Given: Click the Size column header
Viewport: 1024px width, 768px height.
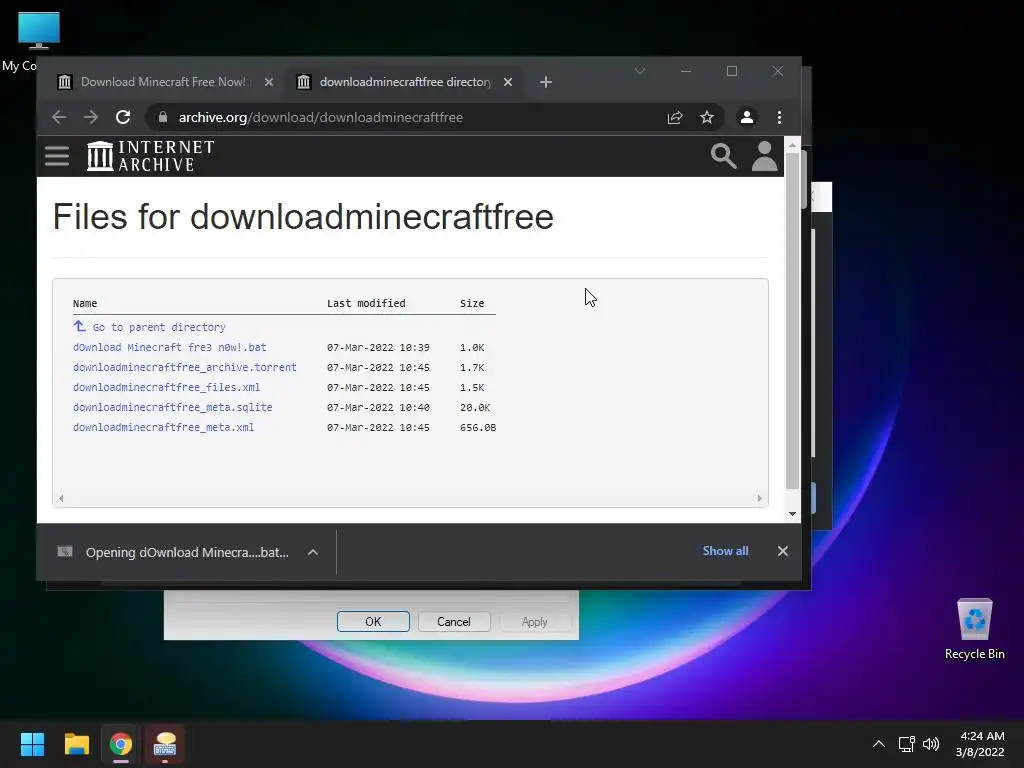Looking at the screenshot, I should [472, 304].
